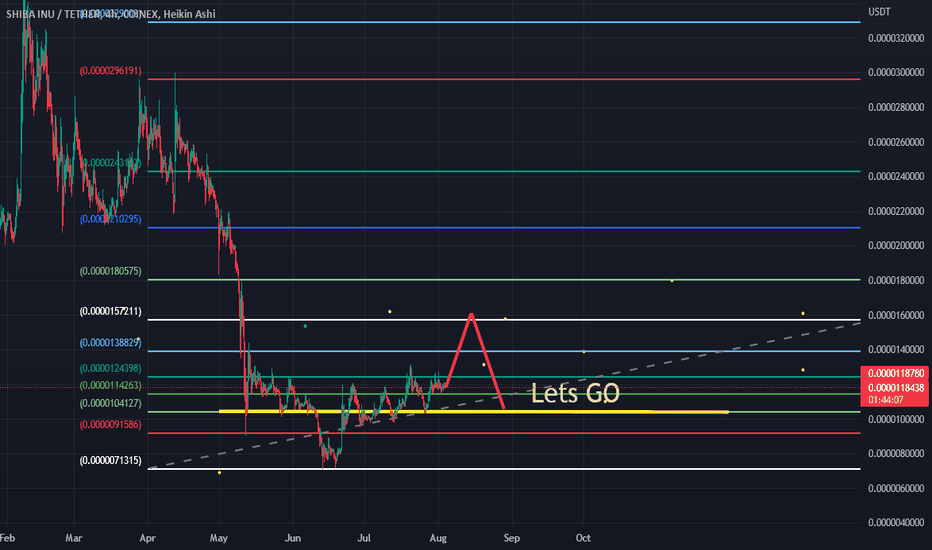This screenshot has width=932, height=550.
Task: Click the SHIBA INU / TETHER chart title
Action: click(x=111, y=14)
